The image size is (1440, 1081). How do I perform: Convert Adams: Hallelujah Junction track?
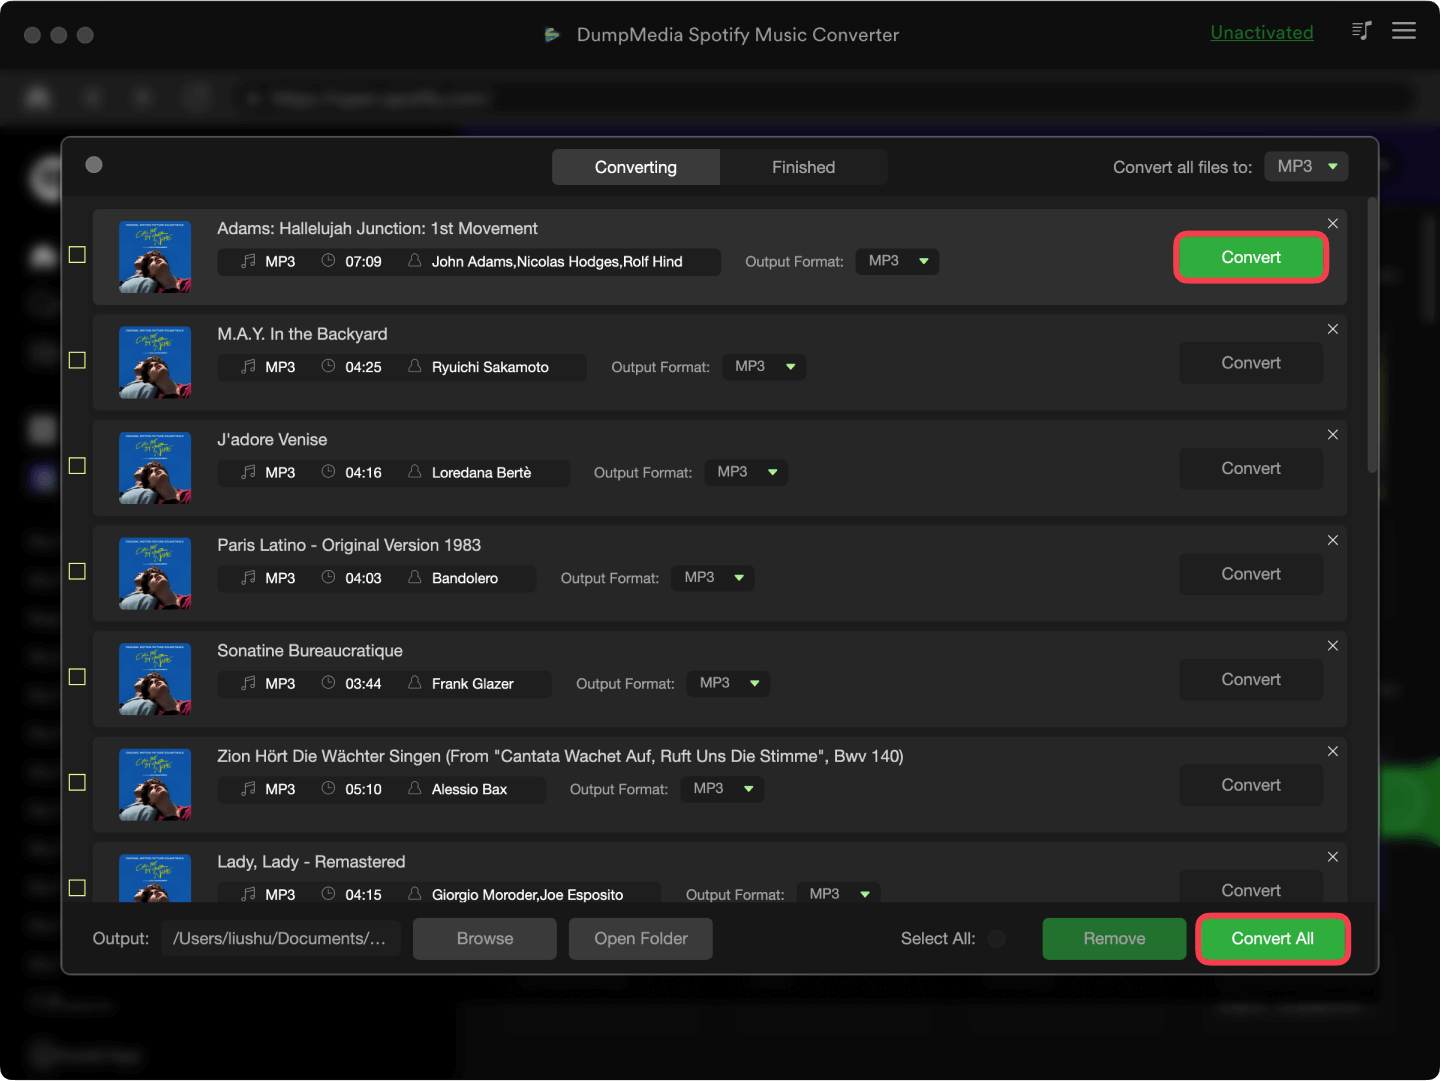tap(1251, 257)
